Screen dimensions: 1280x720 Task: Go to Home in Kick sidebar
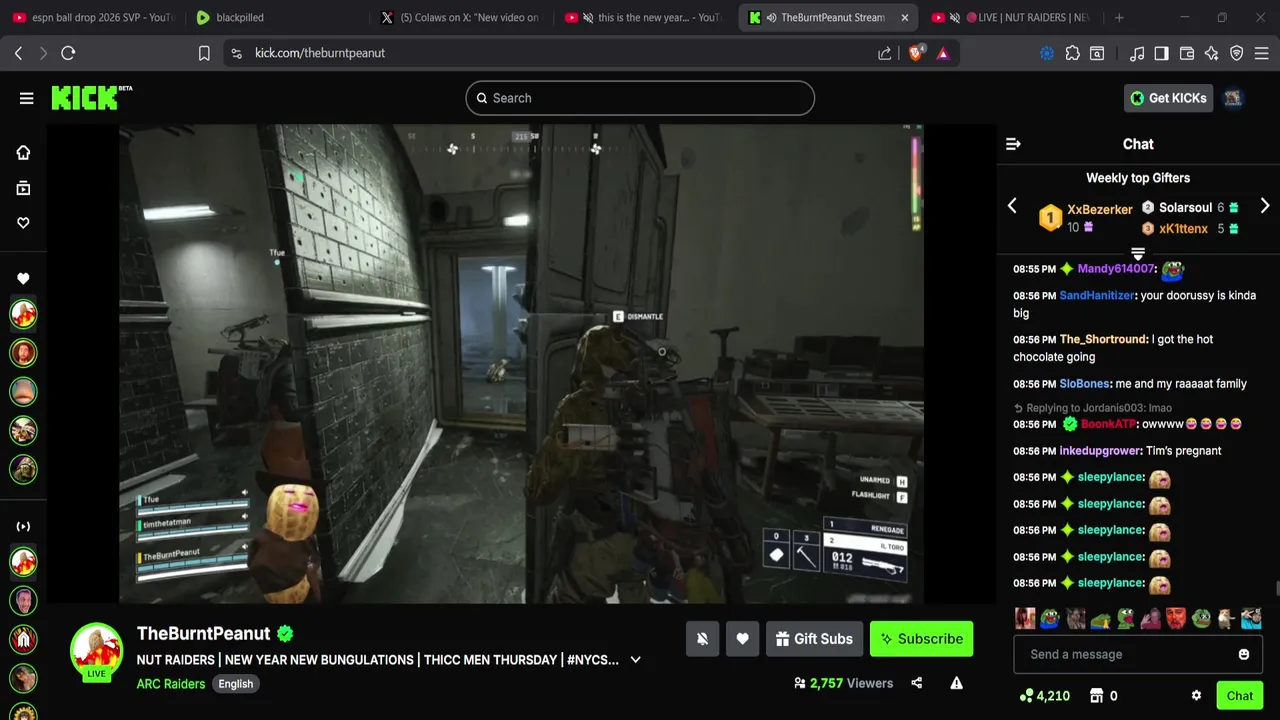click(23, 153)
